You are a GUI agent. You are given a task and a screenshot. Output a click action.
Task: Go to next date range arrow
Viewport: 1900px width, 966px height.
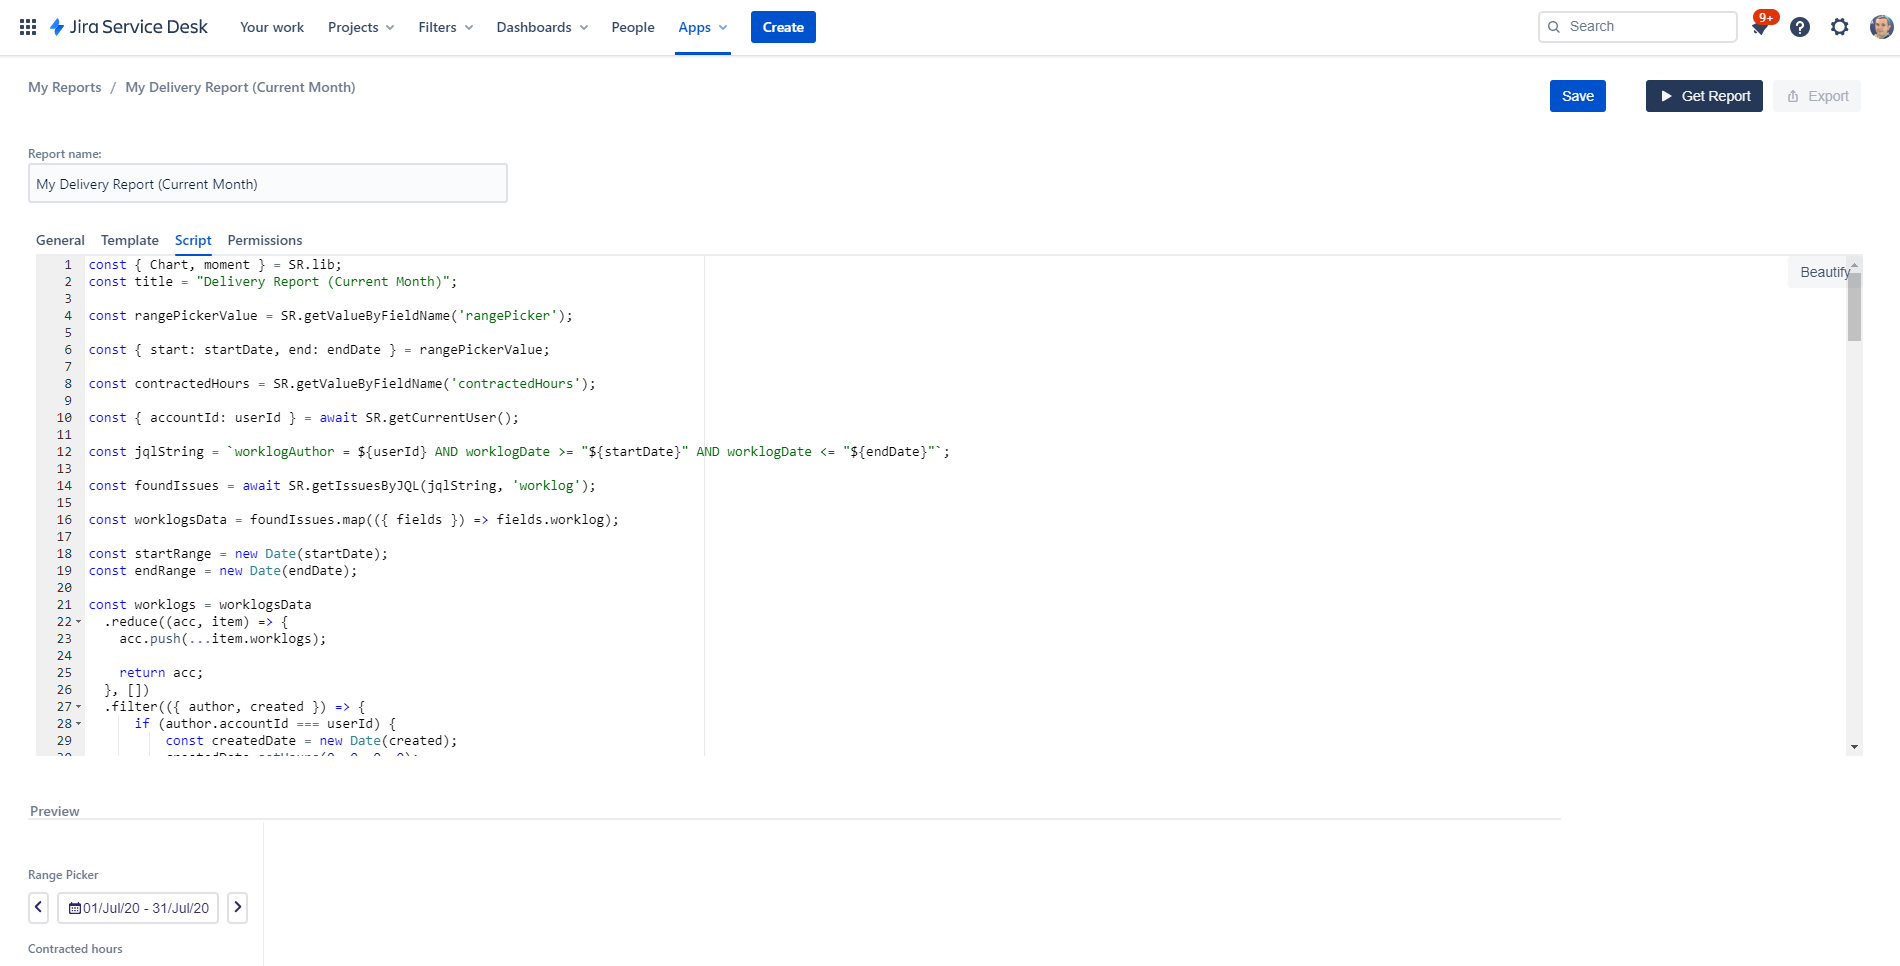point(237,908)
